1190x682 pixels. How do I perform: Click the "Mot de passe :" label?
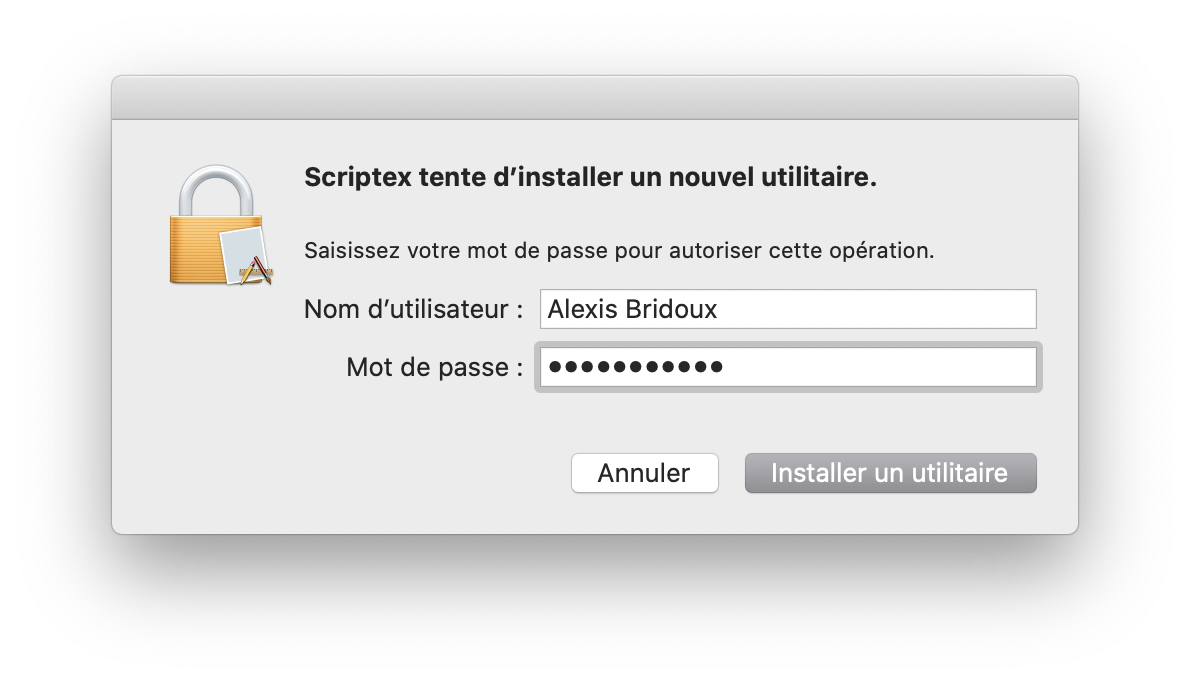coord(434,367)
